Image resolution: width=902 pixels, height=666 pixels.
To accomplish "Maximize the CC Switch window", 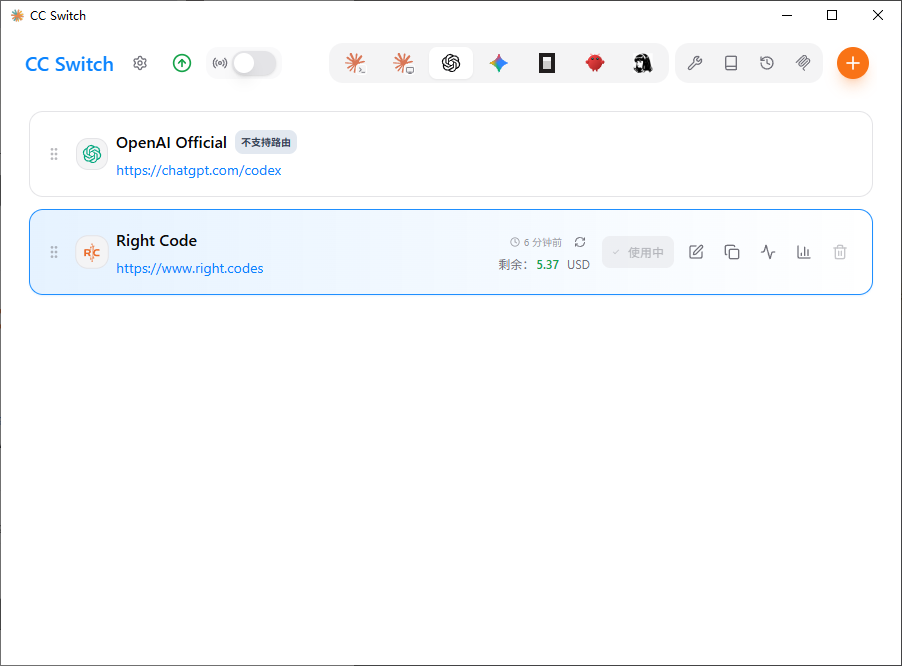I will point(832,15).
